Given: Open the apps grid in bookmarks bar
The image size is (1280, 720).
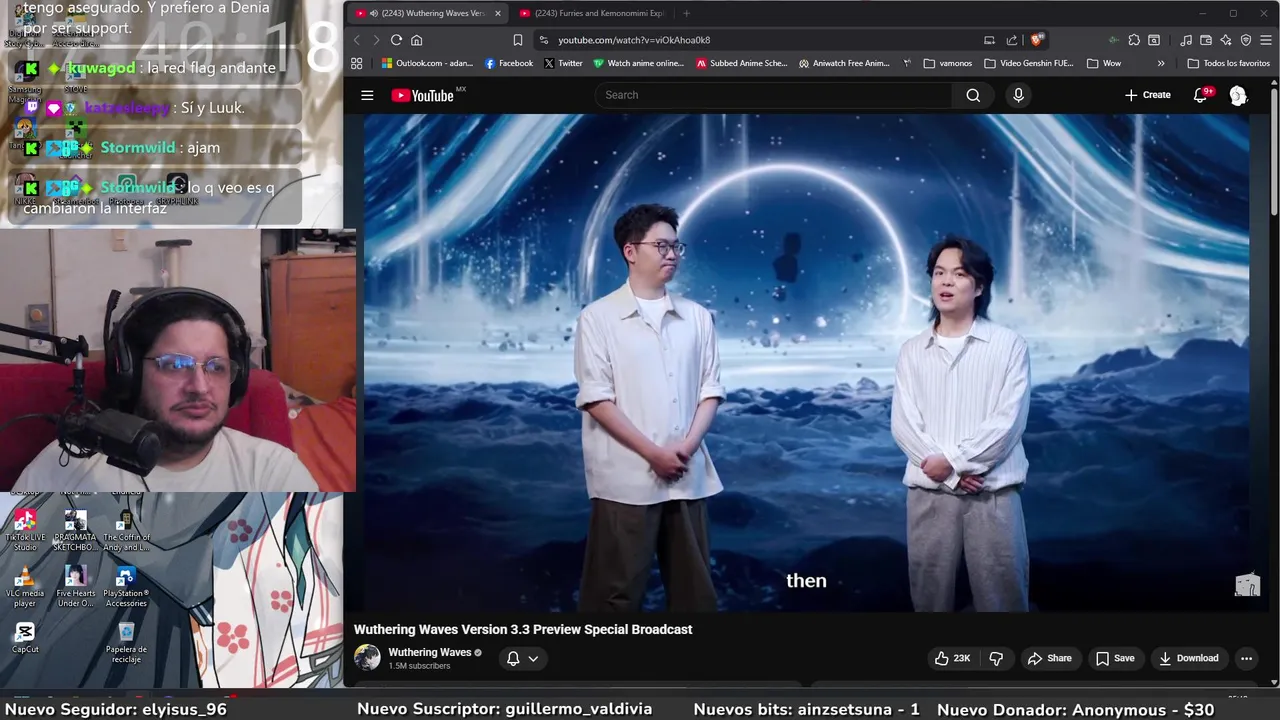Looking at the screenshot, I should [356, 63].
